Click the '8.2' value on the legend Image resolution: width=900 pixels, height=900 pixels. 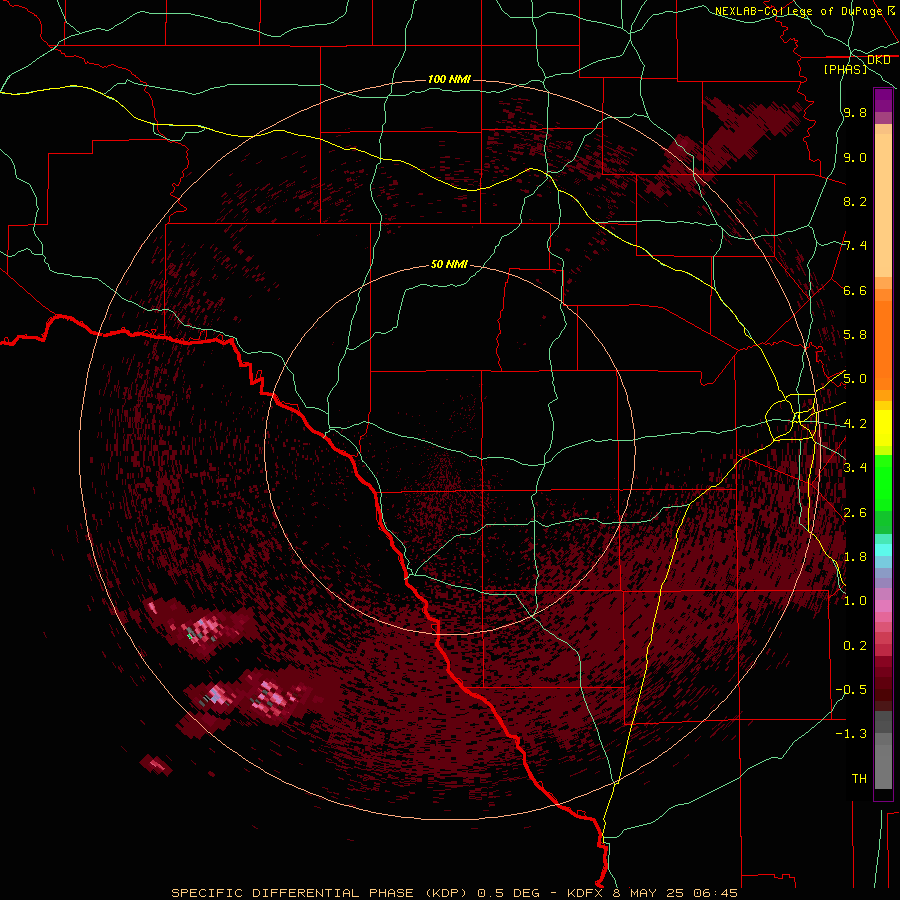tap(855, 201)
